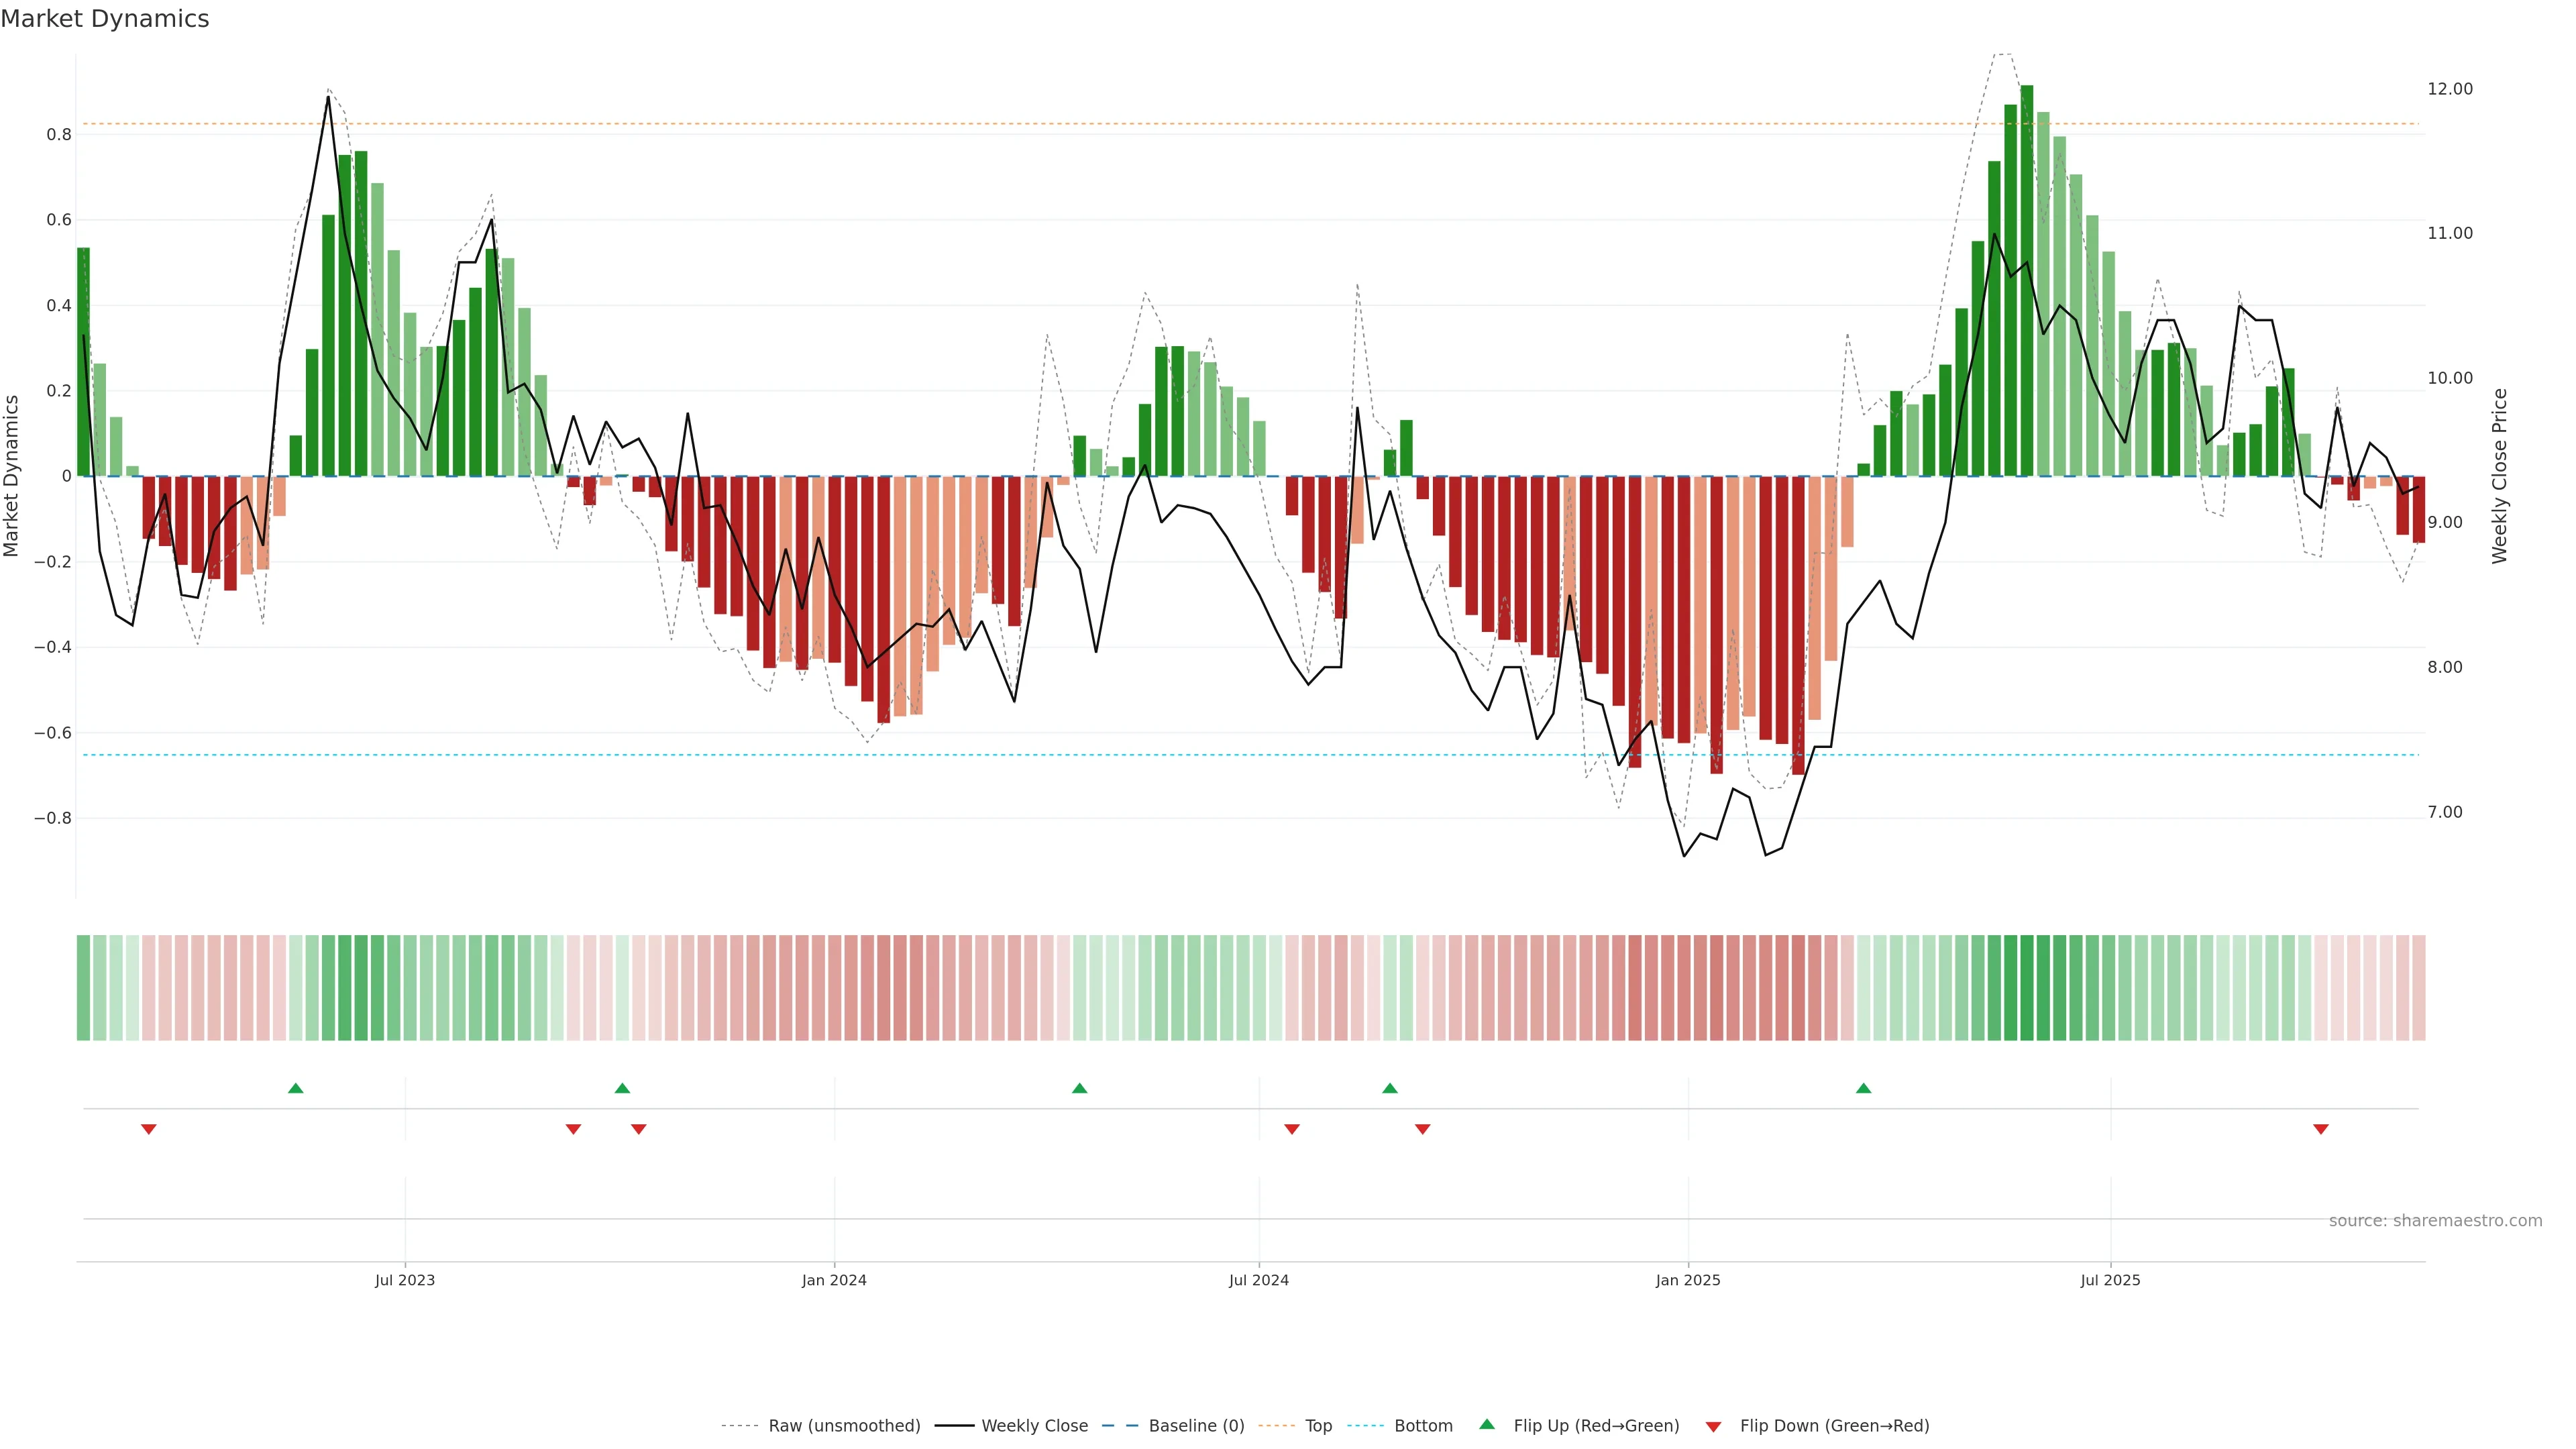
Task: Click the Jul 2023 axis label
Action: pyautogui.click(x=405, y=1280)
